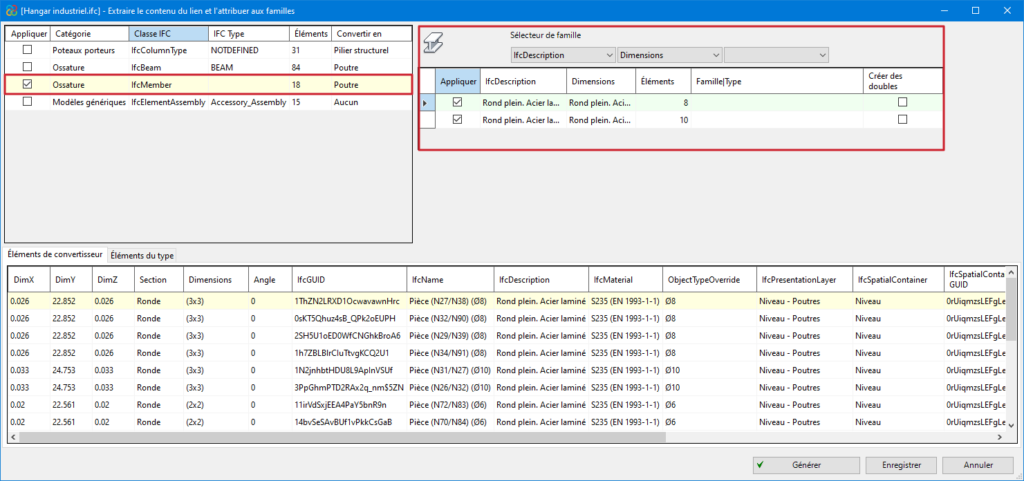The image size is (1024, 481).
Task: Click the IfcMaterial column header
Action: [625, 279]
